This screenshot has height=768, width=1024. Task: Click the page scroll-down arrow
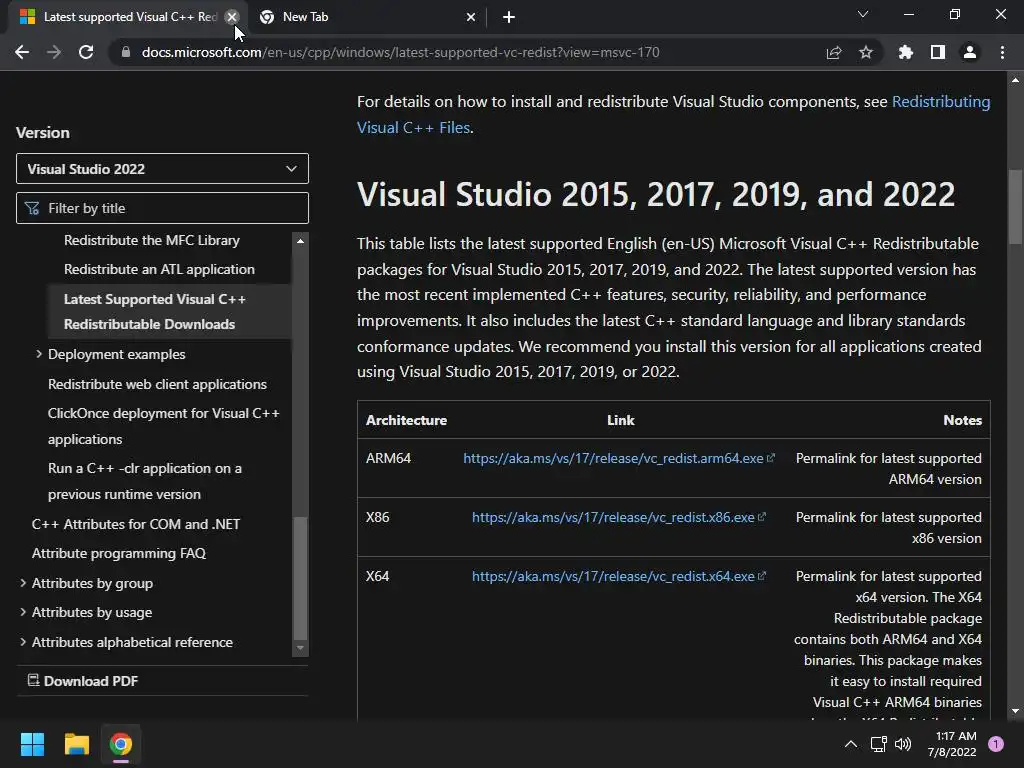coord(1015,711)
